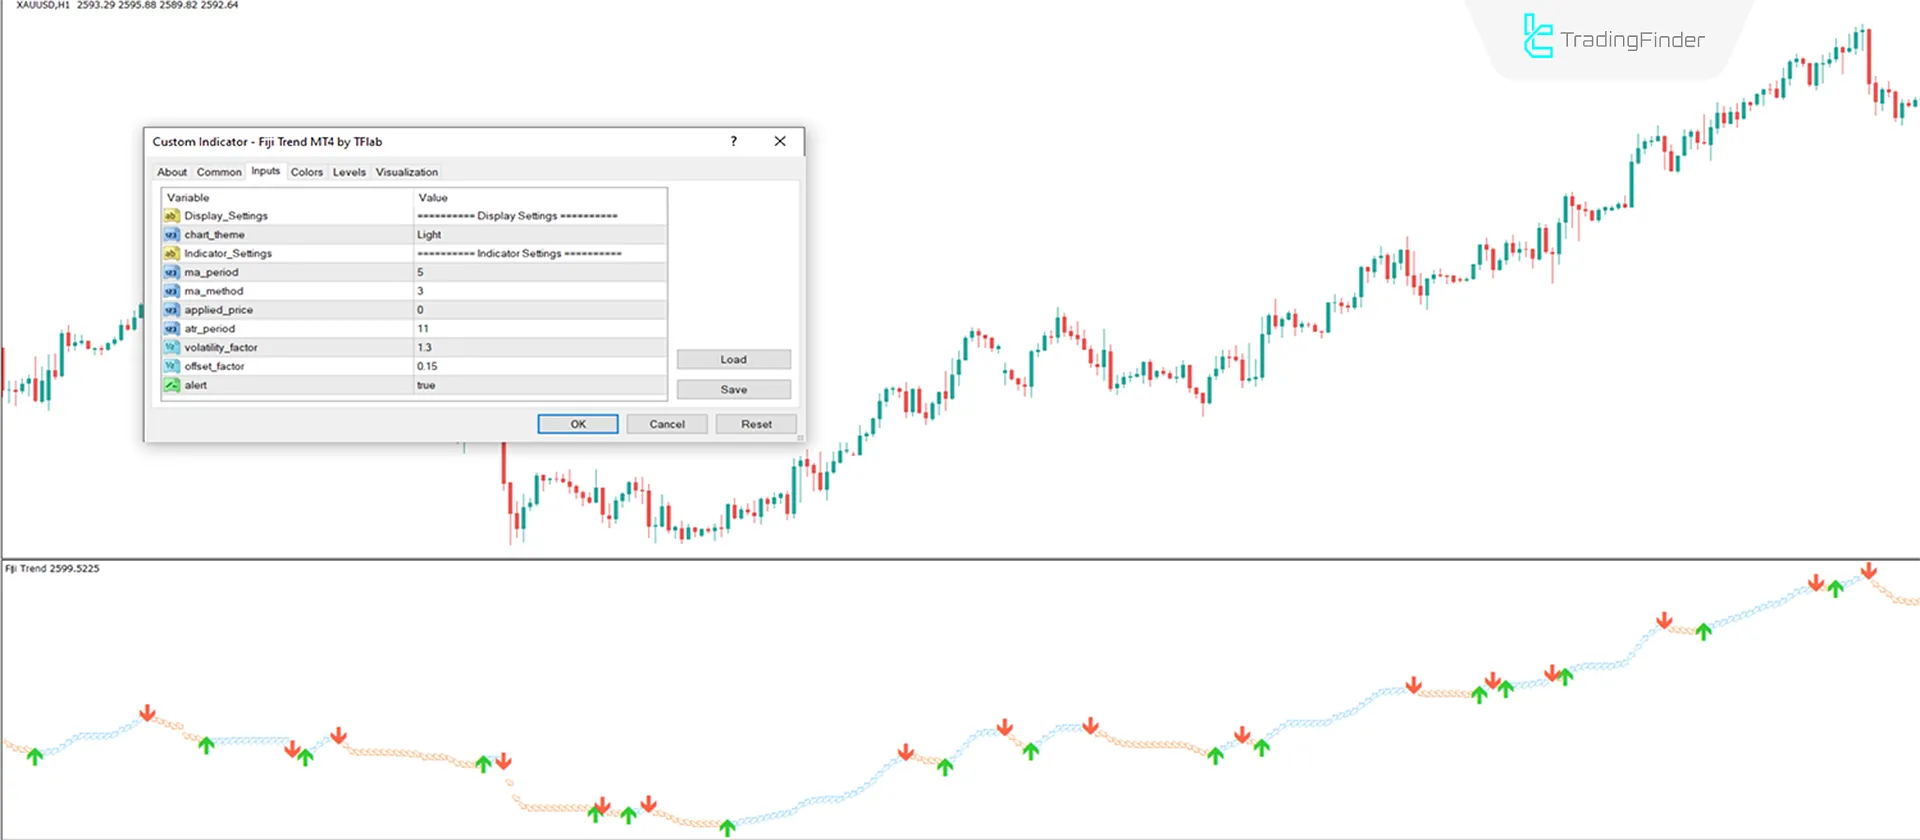Viewport: 1920px width, 840px height.
Task: Open the chart_theme Light value dropdown
Action: (x=540, y=235)
